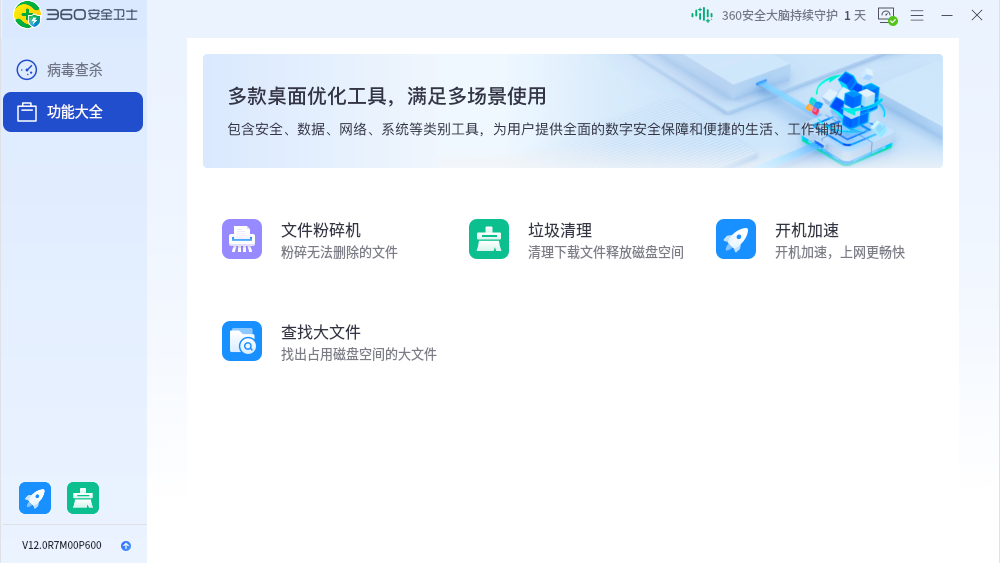Open the 文件粉碎机 shredder icon
Screen dimensions: 1000x563
(242, 239)
